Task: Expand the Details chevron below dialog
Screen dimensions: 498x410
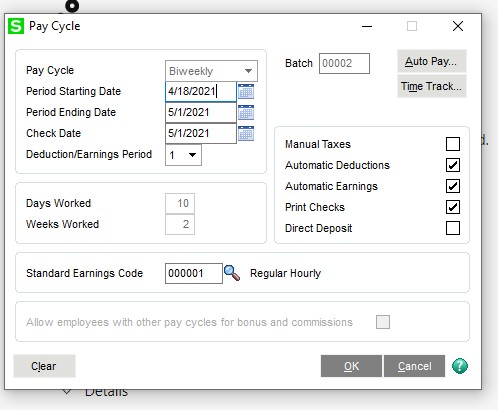Action: (x=67, y=392)
